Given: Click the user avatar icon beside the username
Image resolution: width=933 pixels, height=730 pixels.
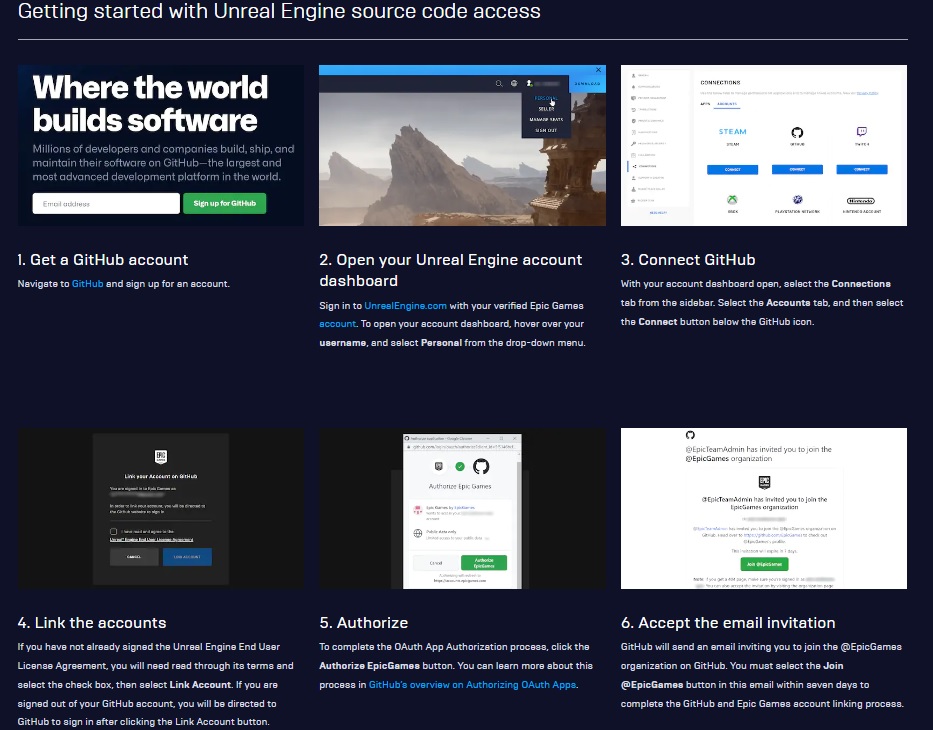Looking at the screenshot, I should (529, 83).
